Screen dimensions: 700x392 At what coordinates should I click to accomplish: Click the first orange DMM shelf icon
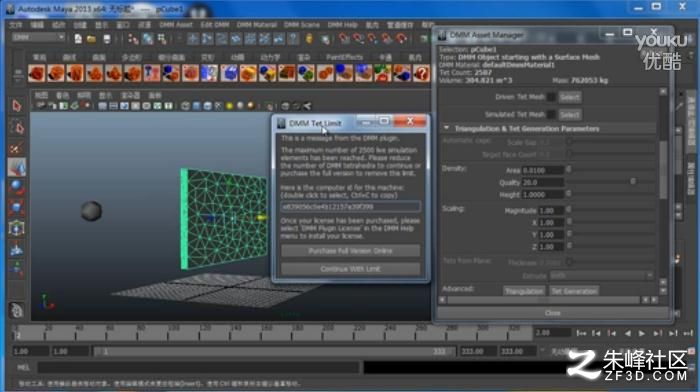point(36,73)
